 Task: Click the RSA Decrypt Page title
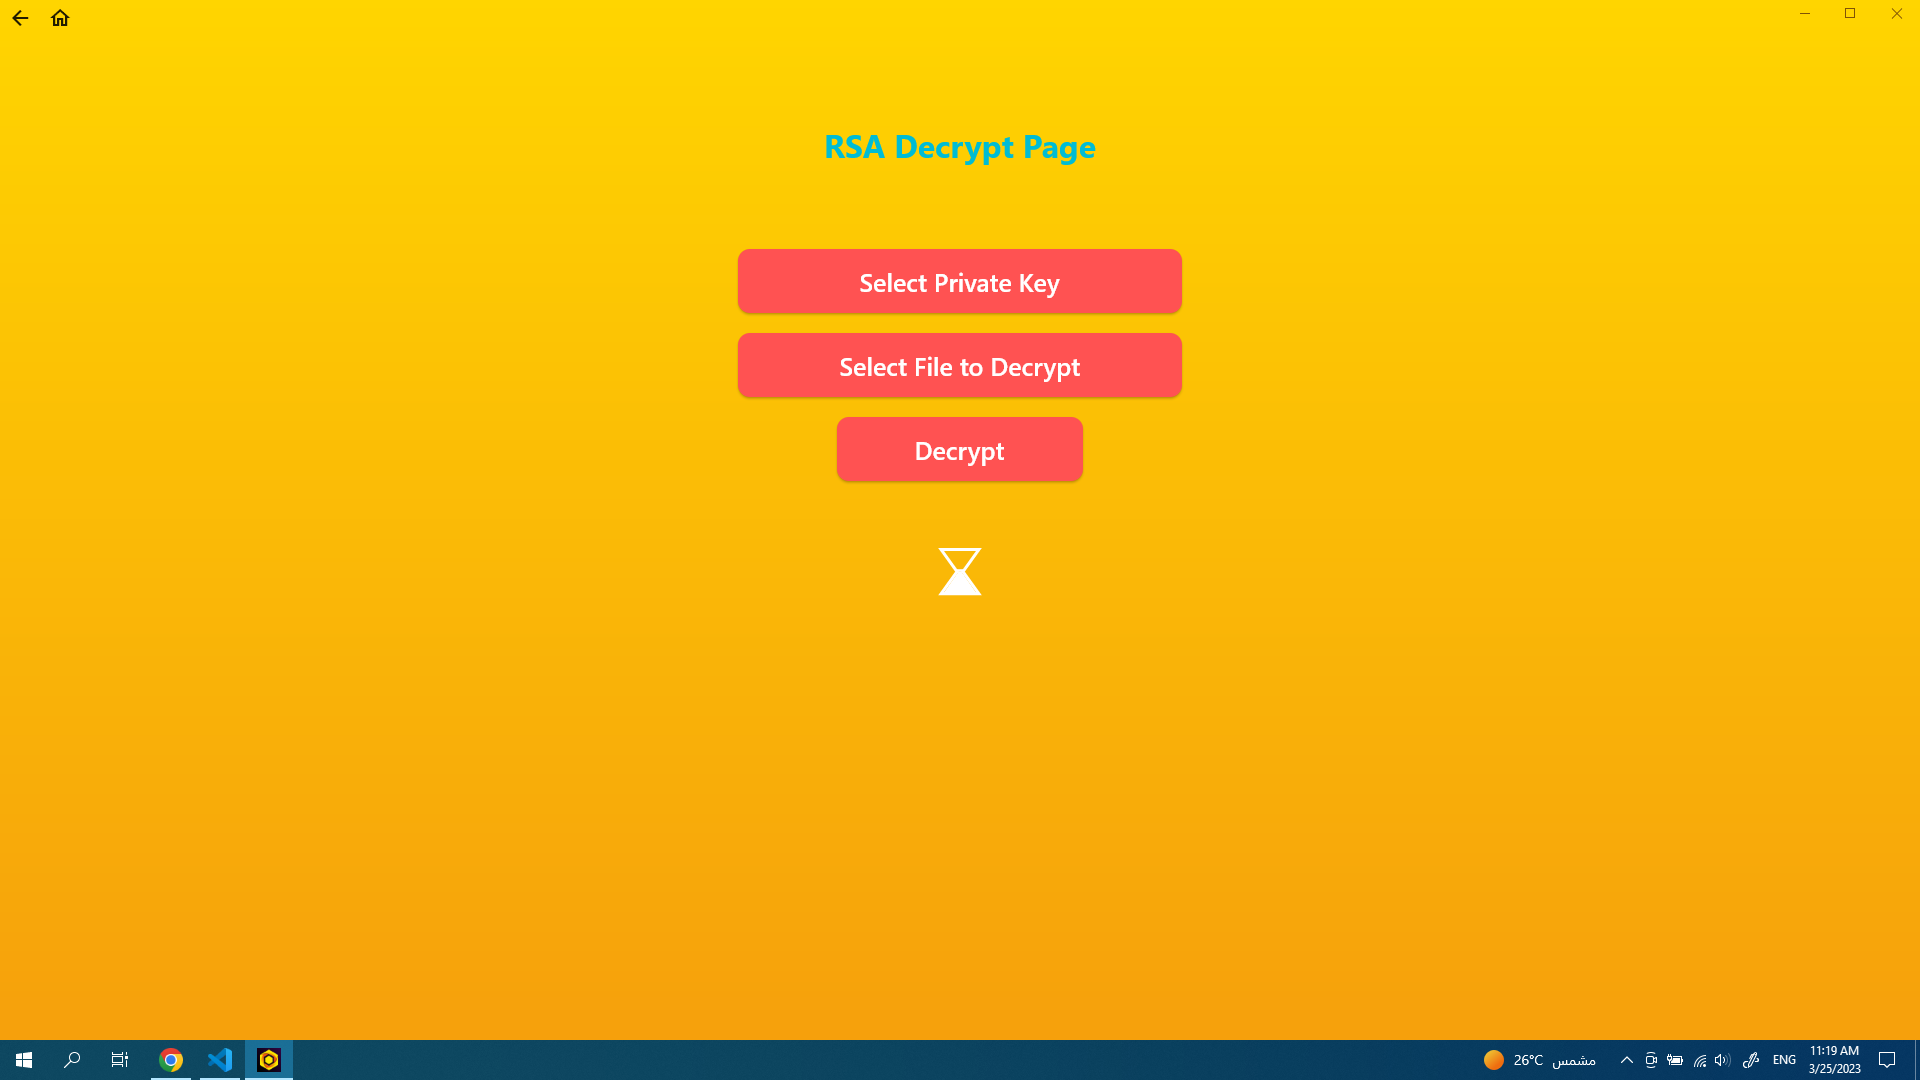click(x=959, y=145)
